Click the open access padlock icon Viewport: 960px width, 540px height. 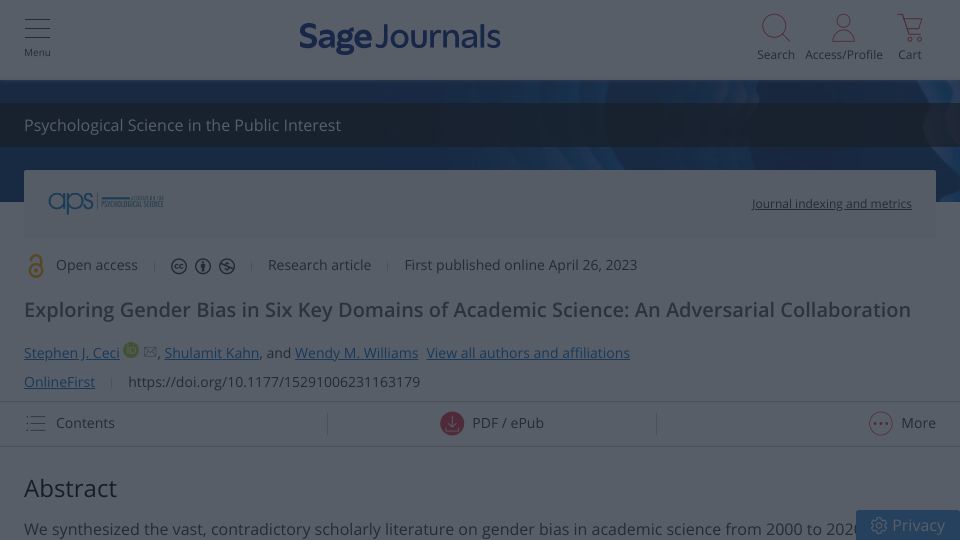point(36,266)
